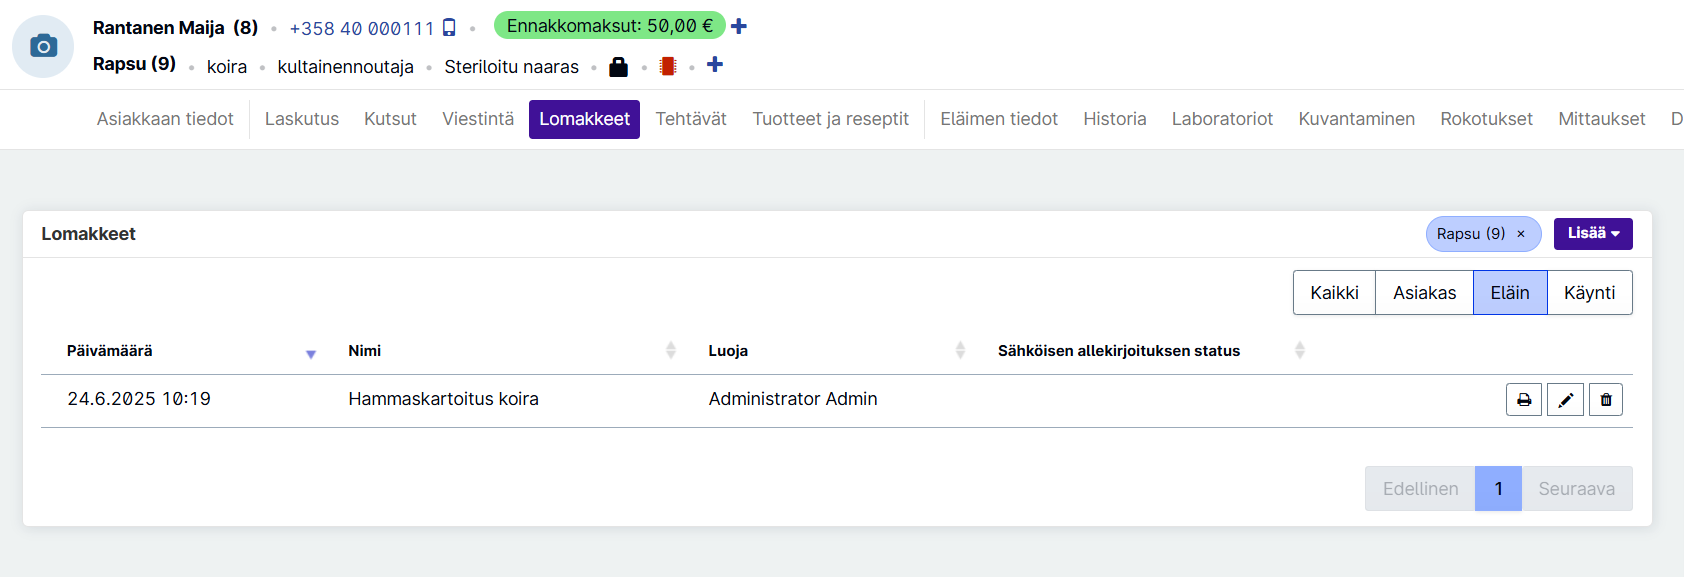Click the Ennakkomaksut 50,00 € badge
1684x577 pixels.
point(609,26)
